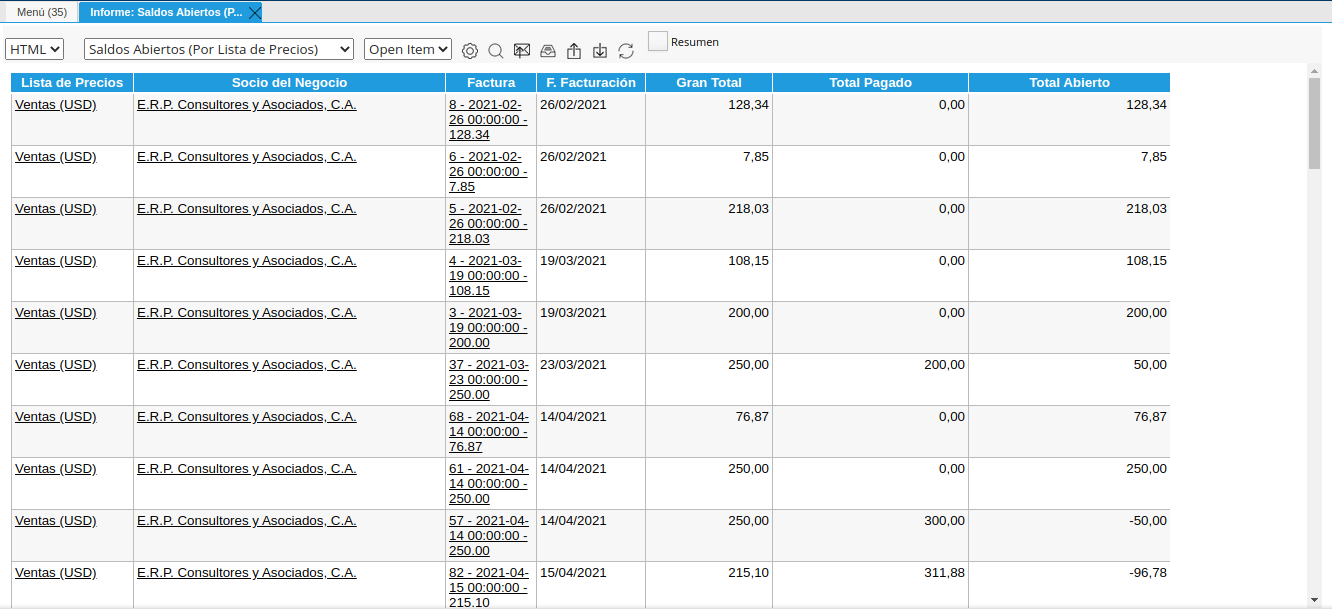Open invoice link 3 - 2021-03-19 200.00

coord(488,328)
